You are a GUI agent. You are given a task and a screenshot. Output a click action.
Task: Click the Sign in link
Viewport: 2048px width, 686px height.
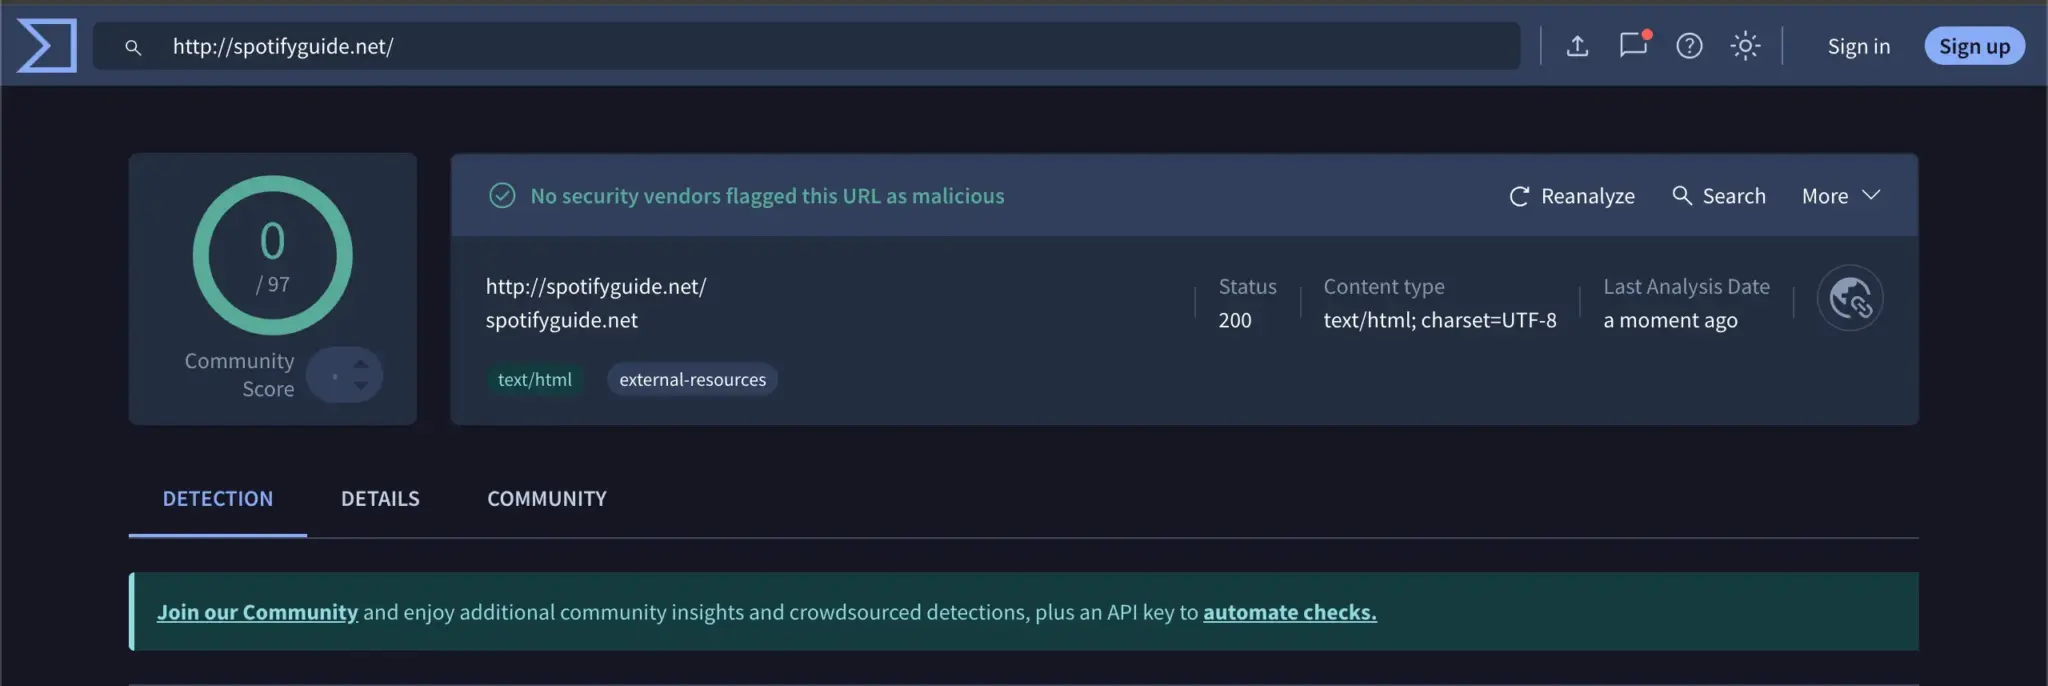coord(1858,46)
